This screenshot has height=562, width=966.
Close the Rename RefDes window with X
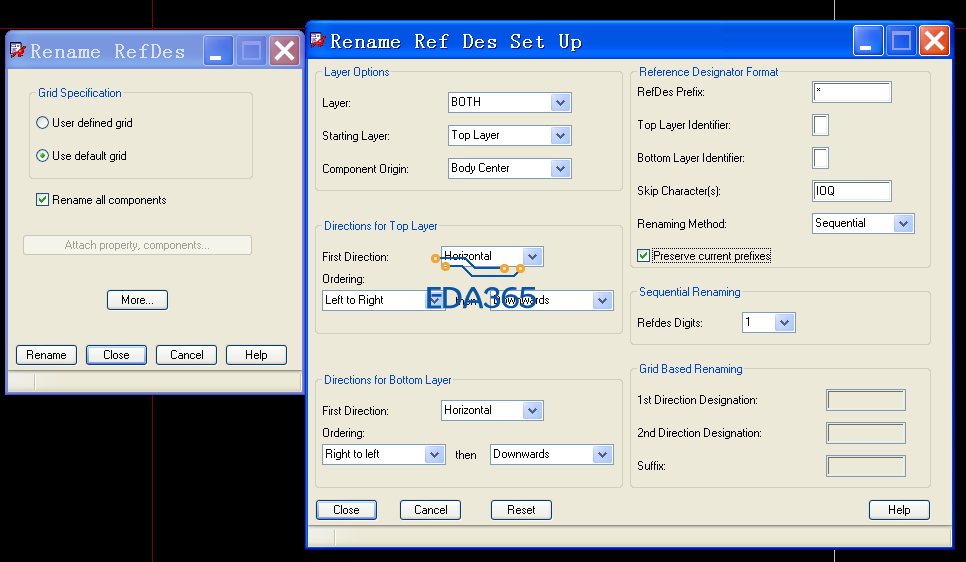[x=285, y=51]
